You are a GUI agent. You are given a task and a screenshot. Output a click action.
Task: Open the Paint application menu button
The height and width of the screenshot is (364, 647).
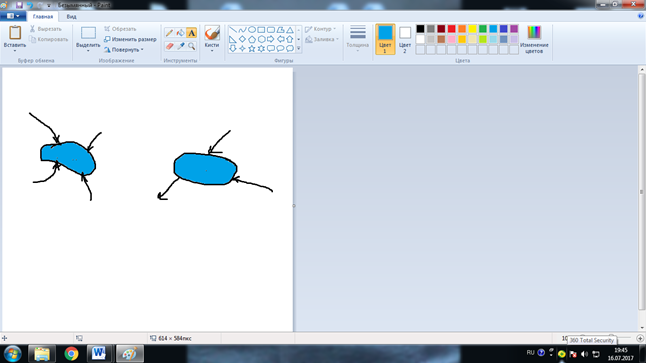(13, 16)
